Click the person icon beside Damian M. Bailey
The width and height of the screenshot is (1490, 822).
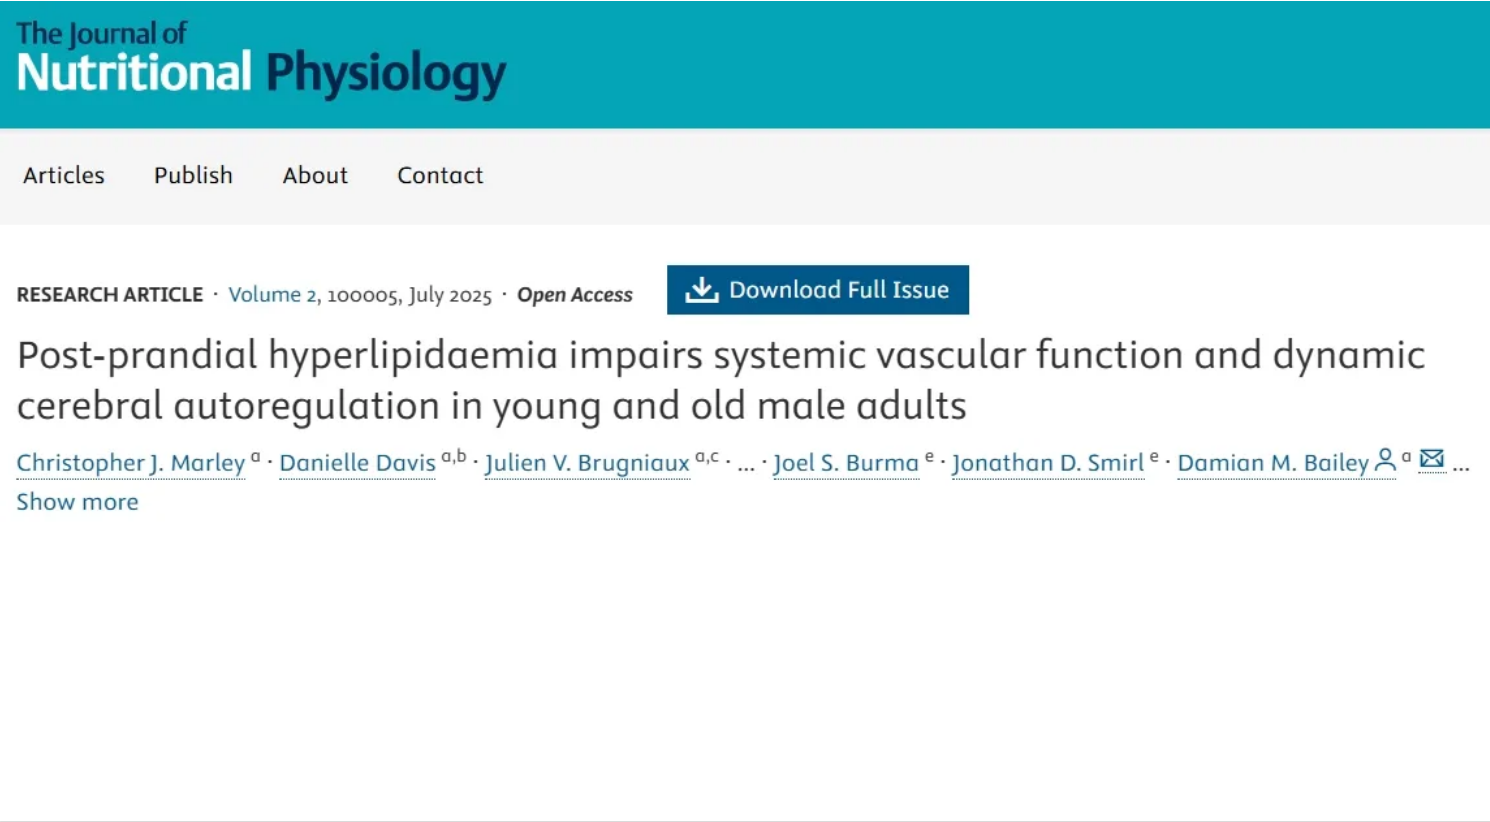(1385, 460)
